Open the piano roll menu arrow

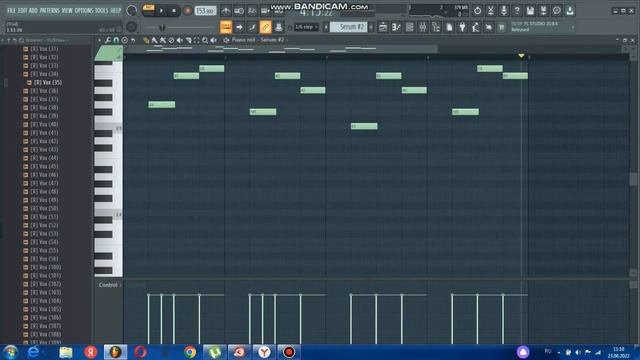coord(99,40)
